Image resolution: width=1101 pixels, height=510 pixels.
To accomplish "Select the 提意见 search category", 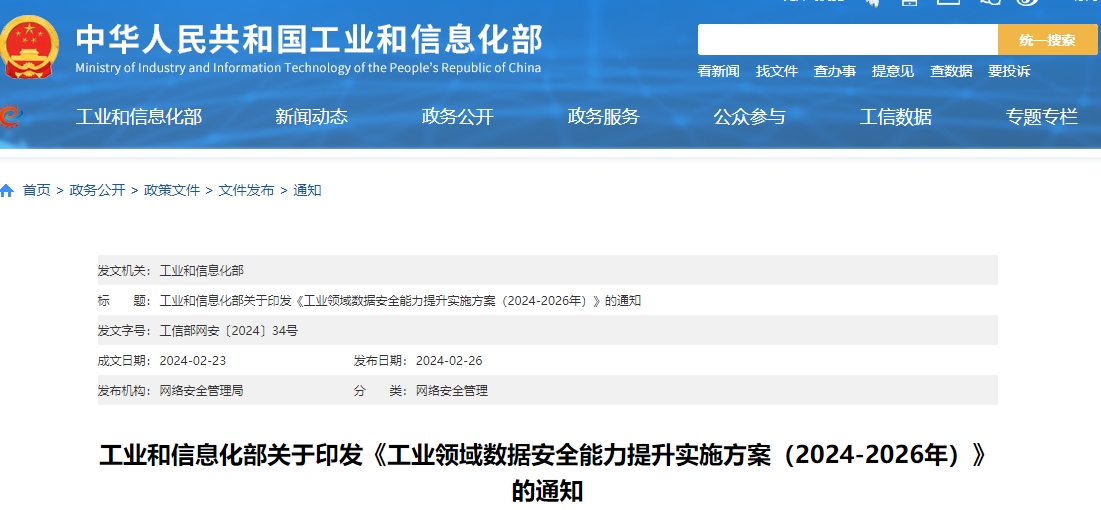I will click(893, 71).
